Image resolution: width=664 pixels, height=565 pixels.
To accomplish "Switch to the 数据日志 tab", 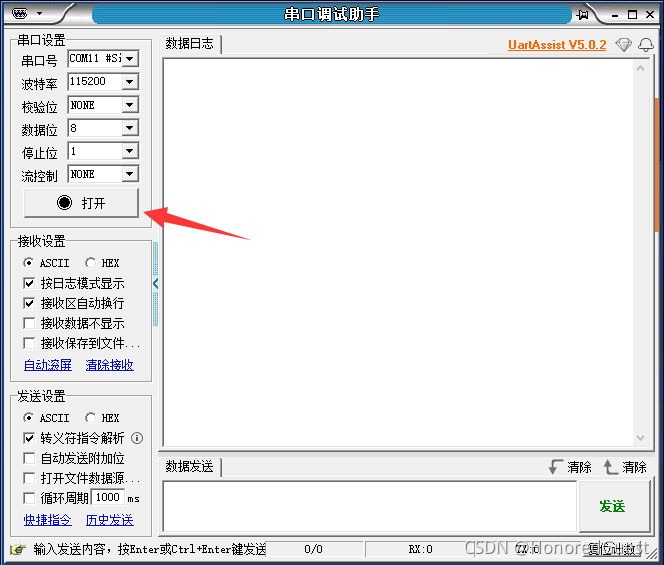I will pyautogui.click(x=190, y=44).
